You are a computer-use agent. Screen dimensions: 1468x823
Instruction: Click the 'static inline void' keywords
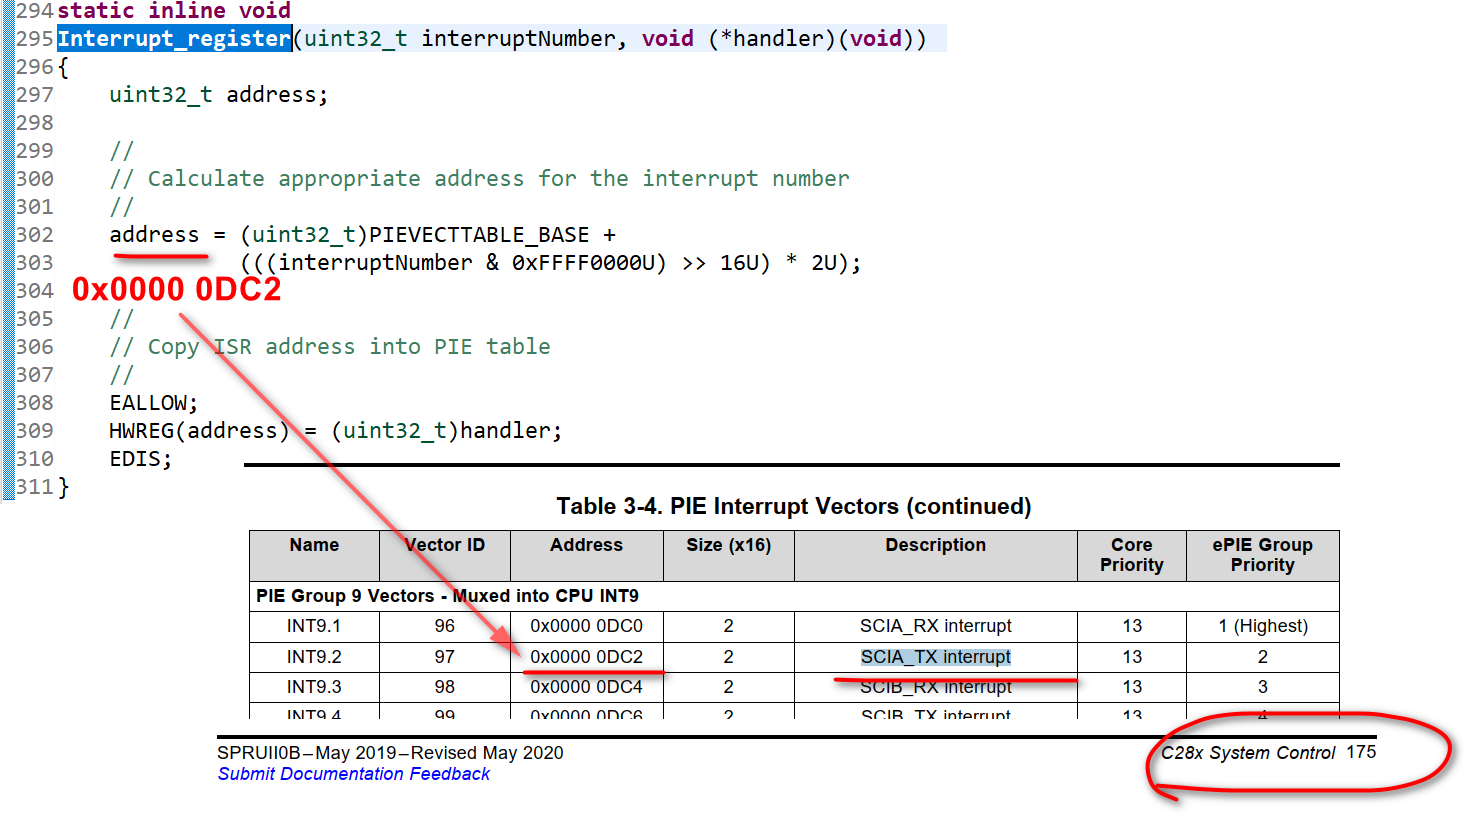pyautogui.click(x=174, y=11)
